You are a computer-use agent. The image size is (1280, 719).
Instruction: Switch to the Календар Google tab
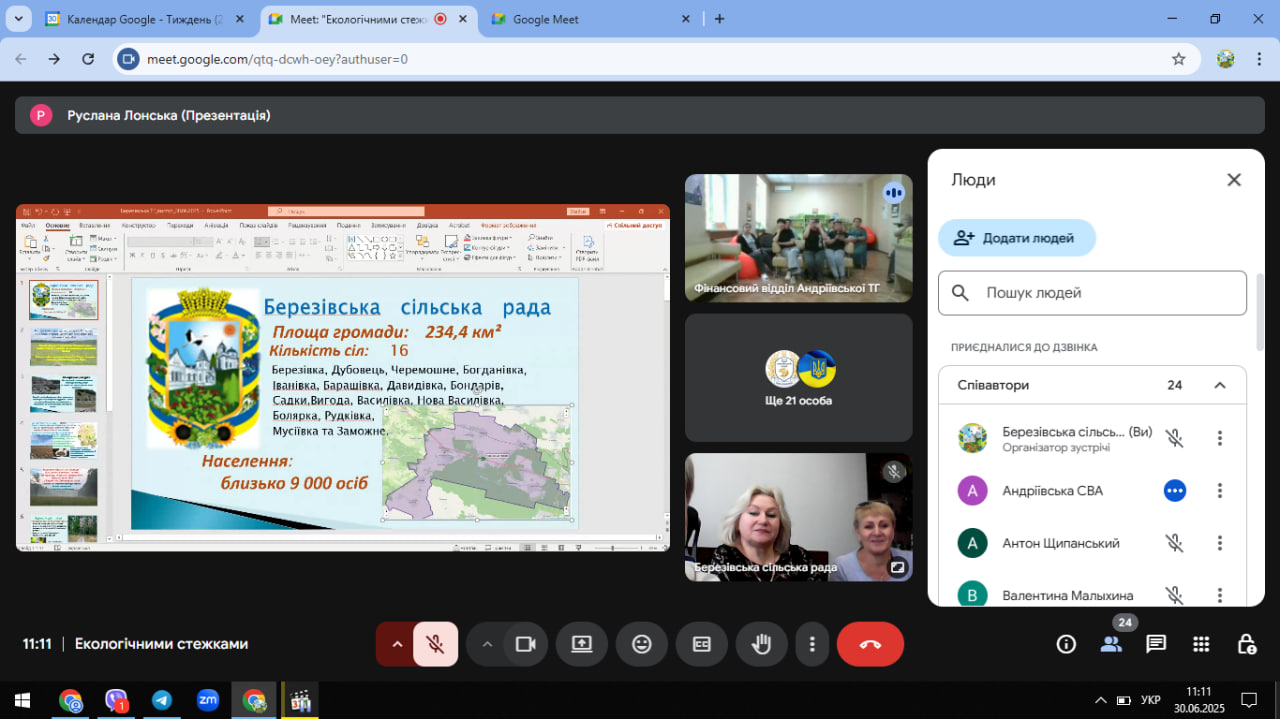coord(142,19)
